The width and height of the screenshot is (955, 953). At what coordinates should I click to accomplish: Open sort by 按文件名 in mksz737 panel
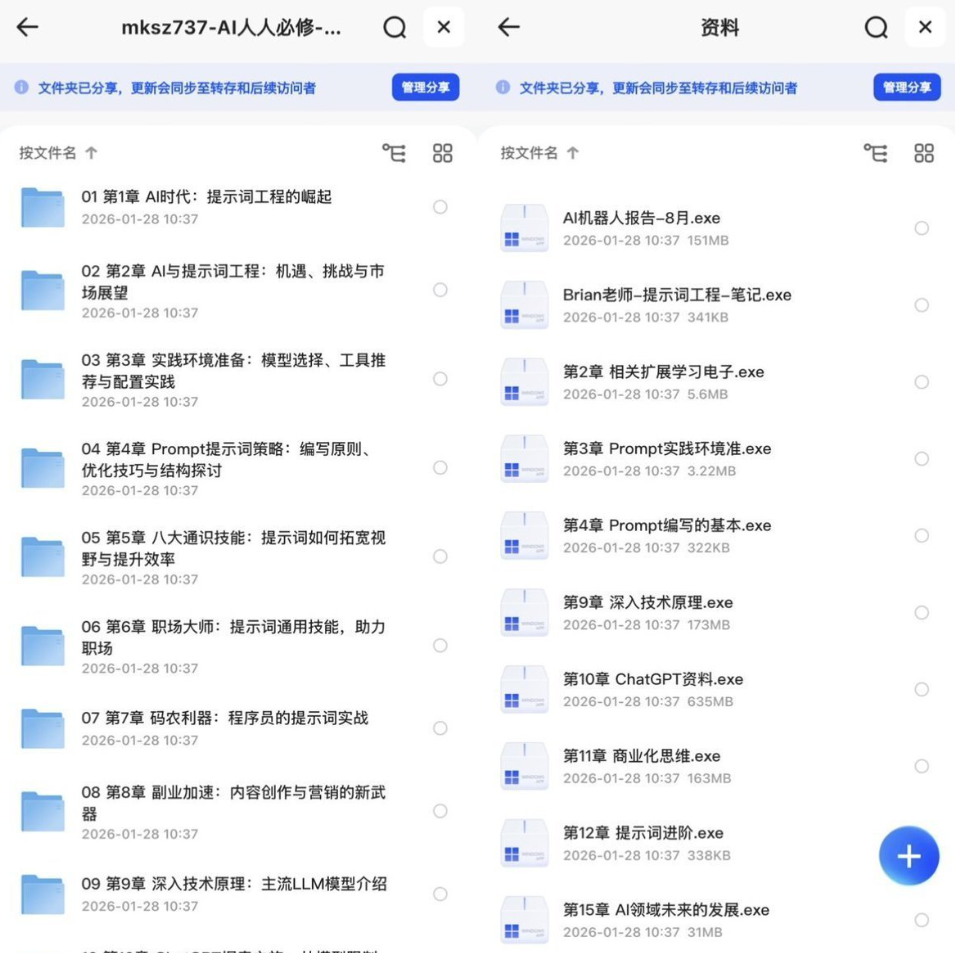pos(58,153)
